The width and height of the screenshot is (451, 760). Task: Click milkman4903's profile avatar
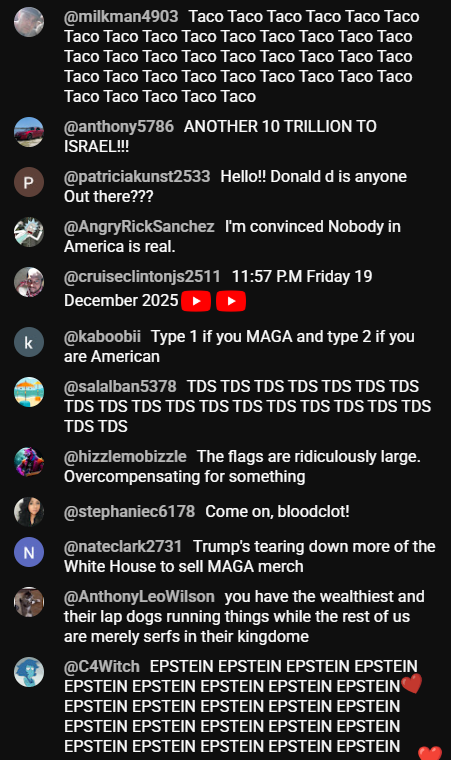[x=29, y=22]
